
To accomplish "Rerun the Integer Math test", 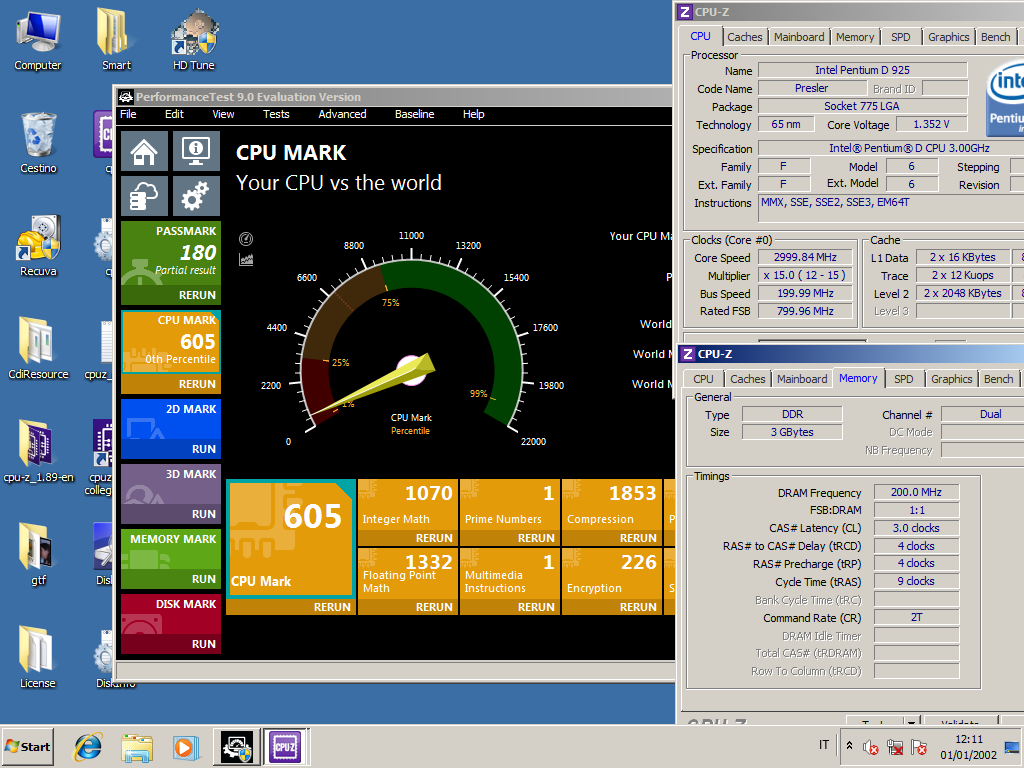I will [x=434, y=538].
